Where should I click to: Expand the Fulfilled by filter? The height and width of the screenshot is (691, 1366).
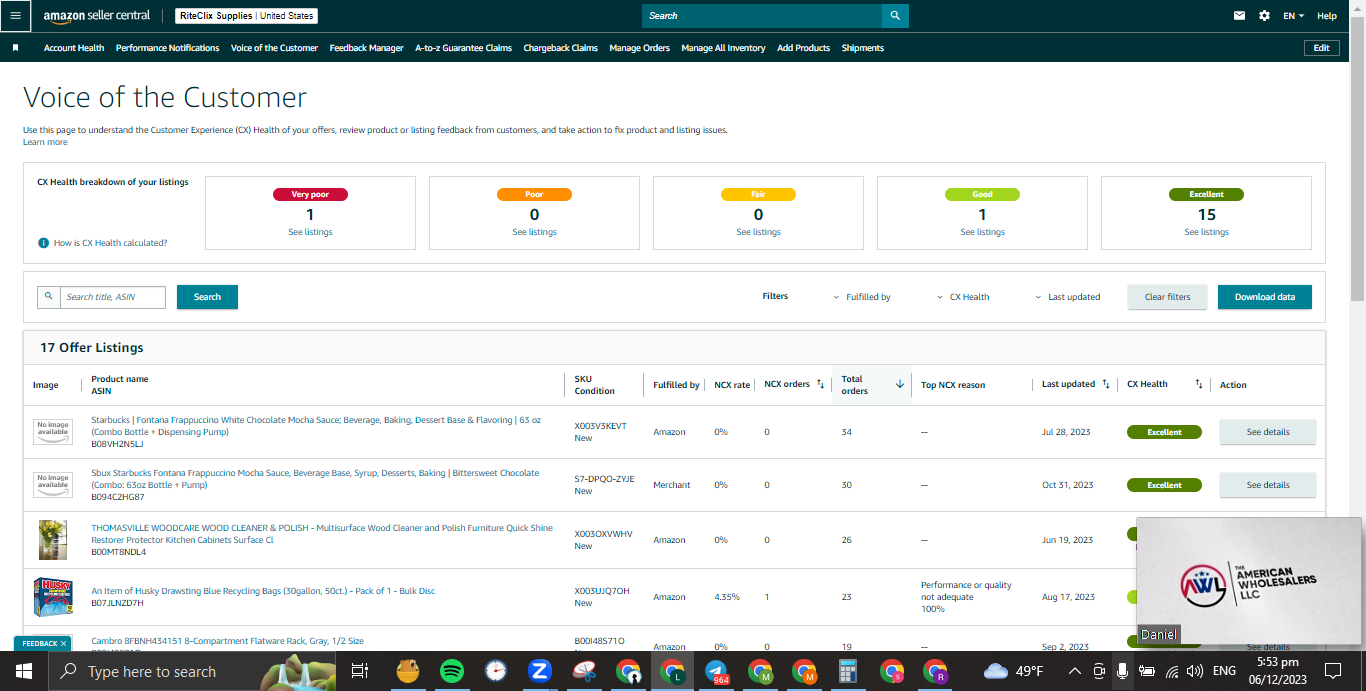[x=861, y=297]
